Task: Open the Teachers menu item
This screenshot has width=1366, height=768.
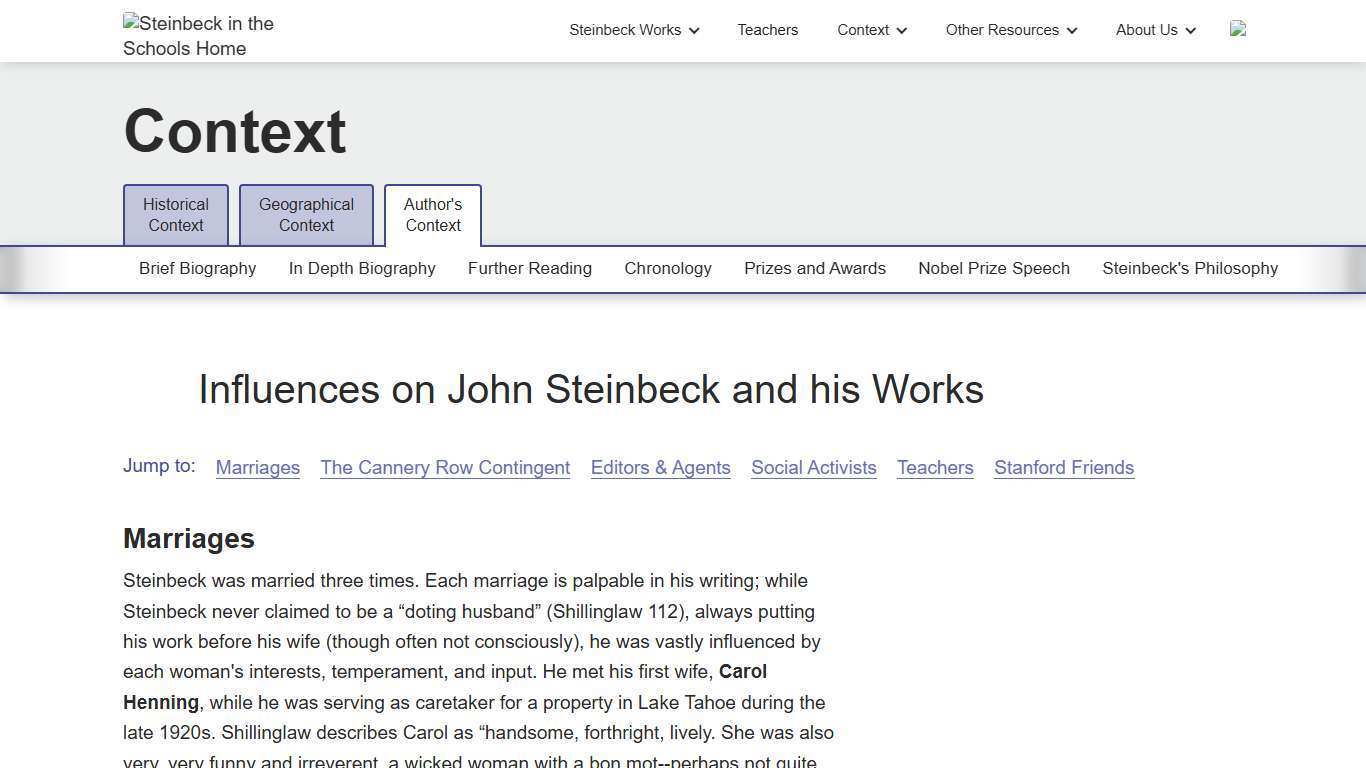Action: coord(767,30)
